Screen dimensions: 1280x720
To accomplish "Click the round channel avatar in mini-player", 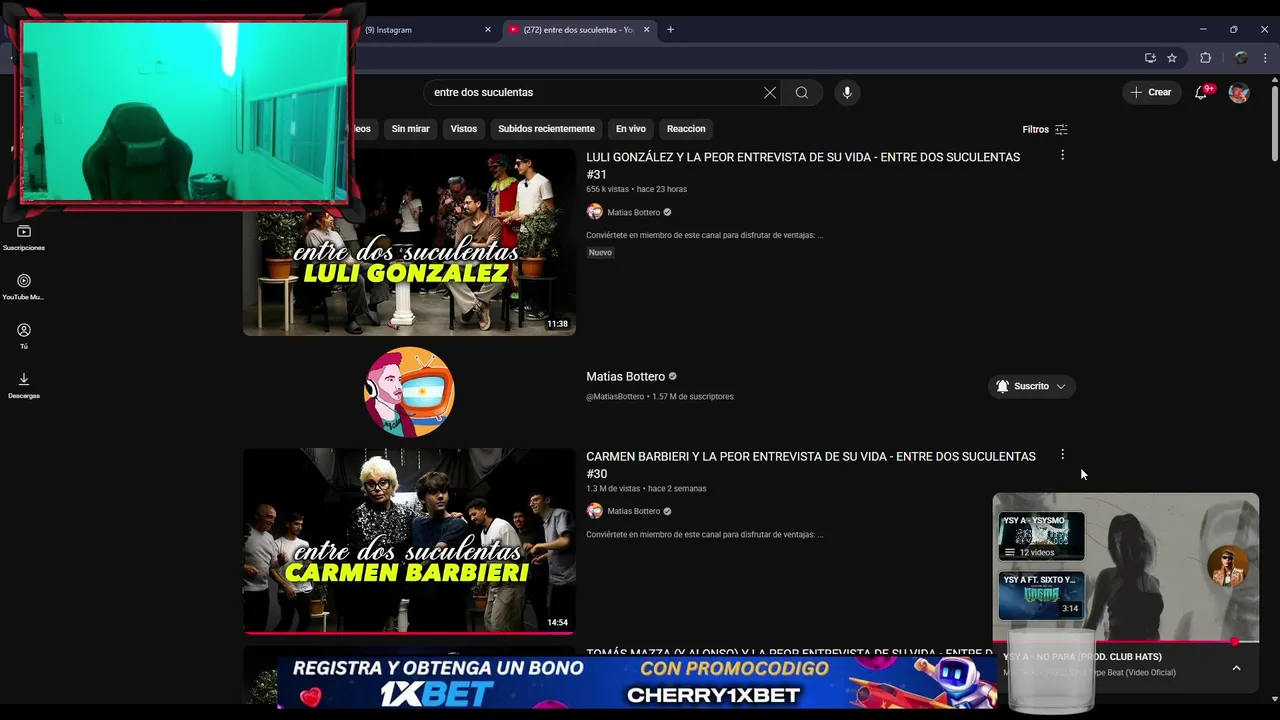I will [1227, 566].
